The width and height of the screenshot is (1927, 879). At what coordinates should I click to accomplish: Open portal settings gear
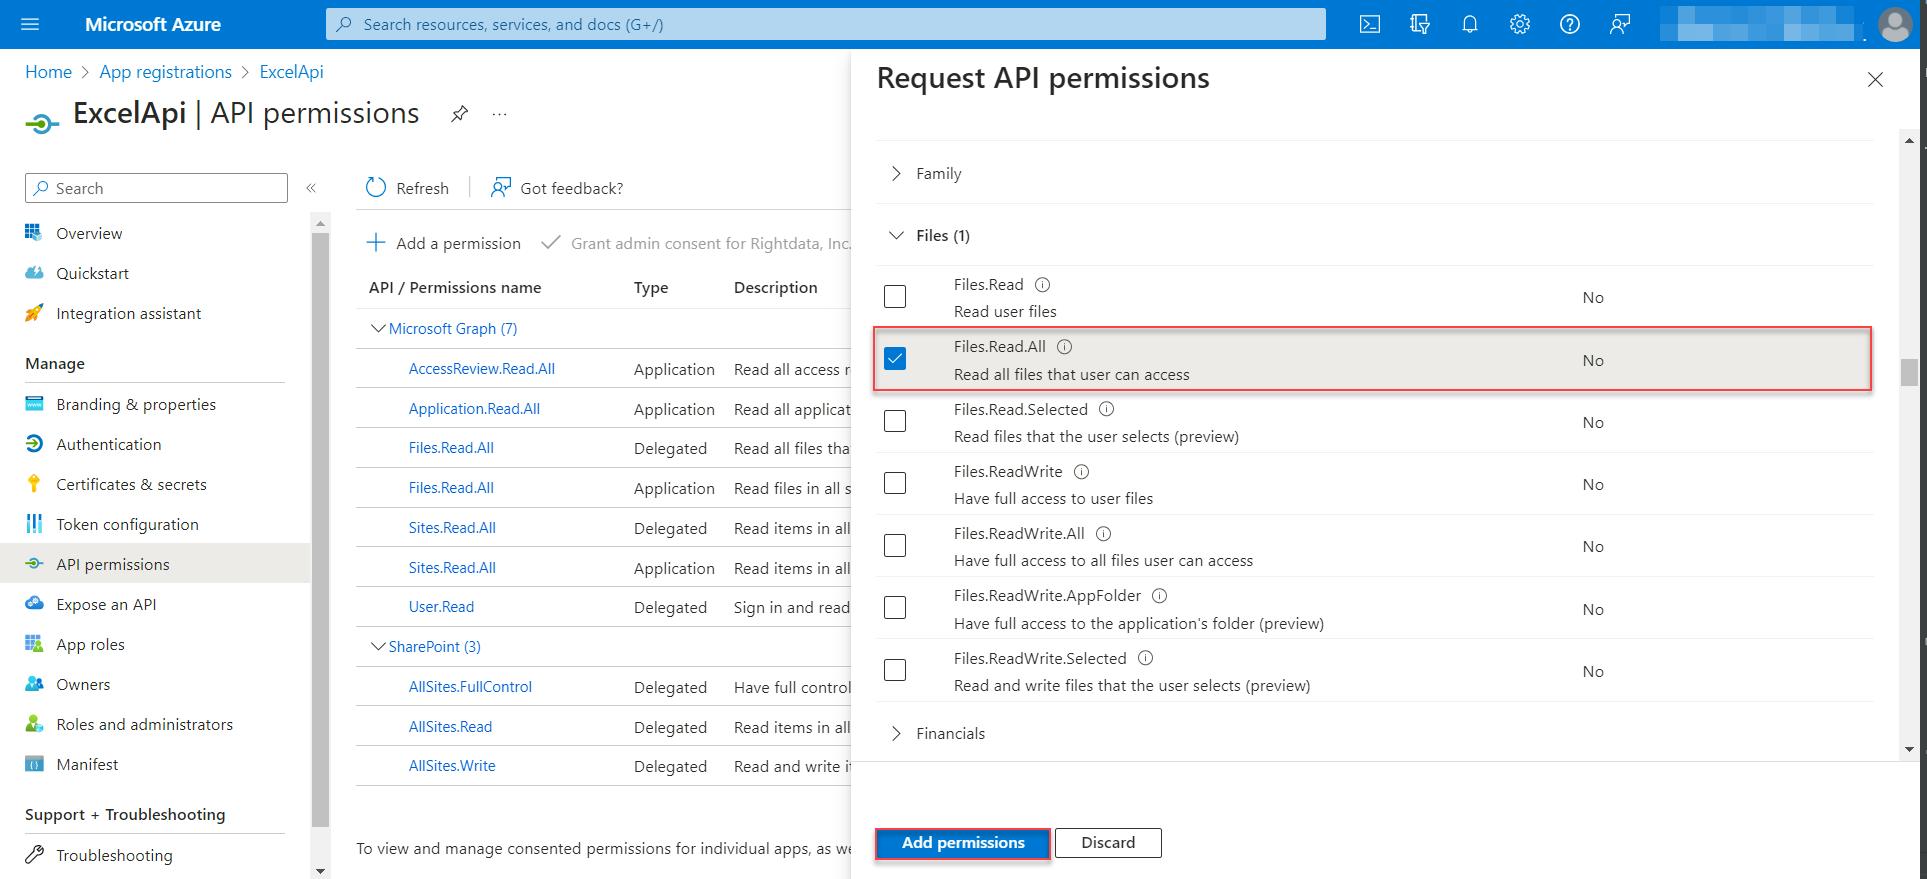(1520, 24)
